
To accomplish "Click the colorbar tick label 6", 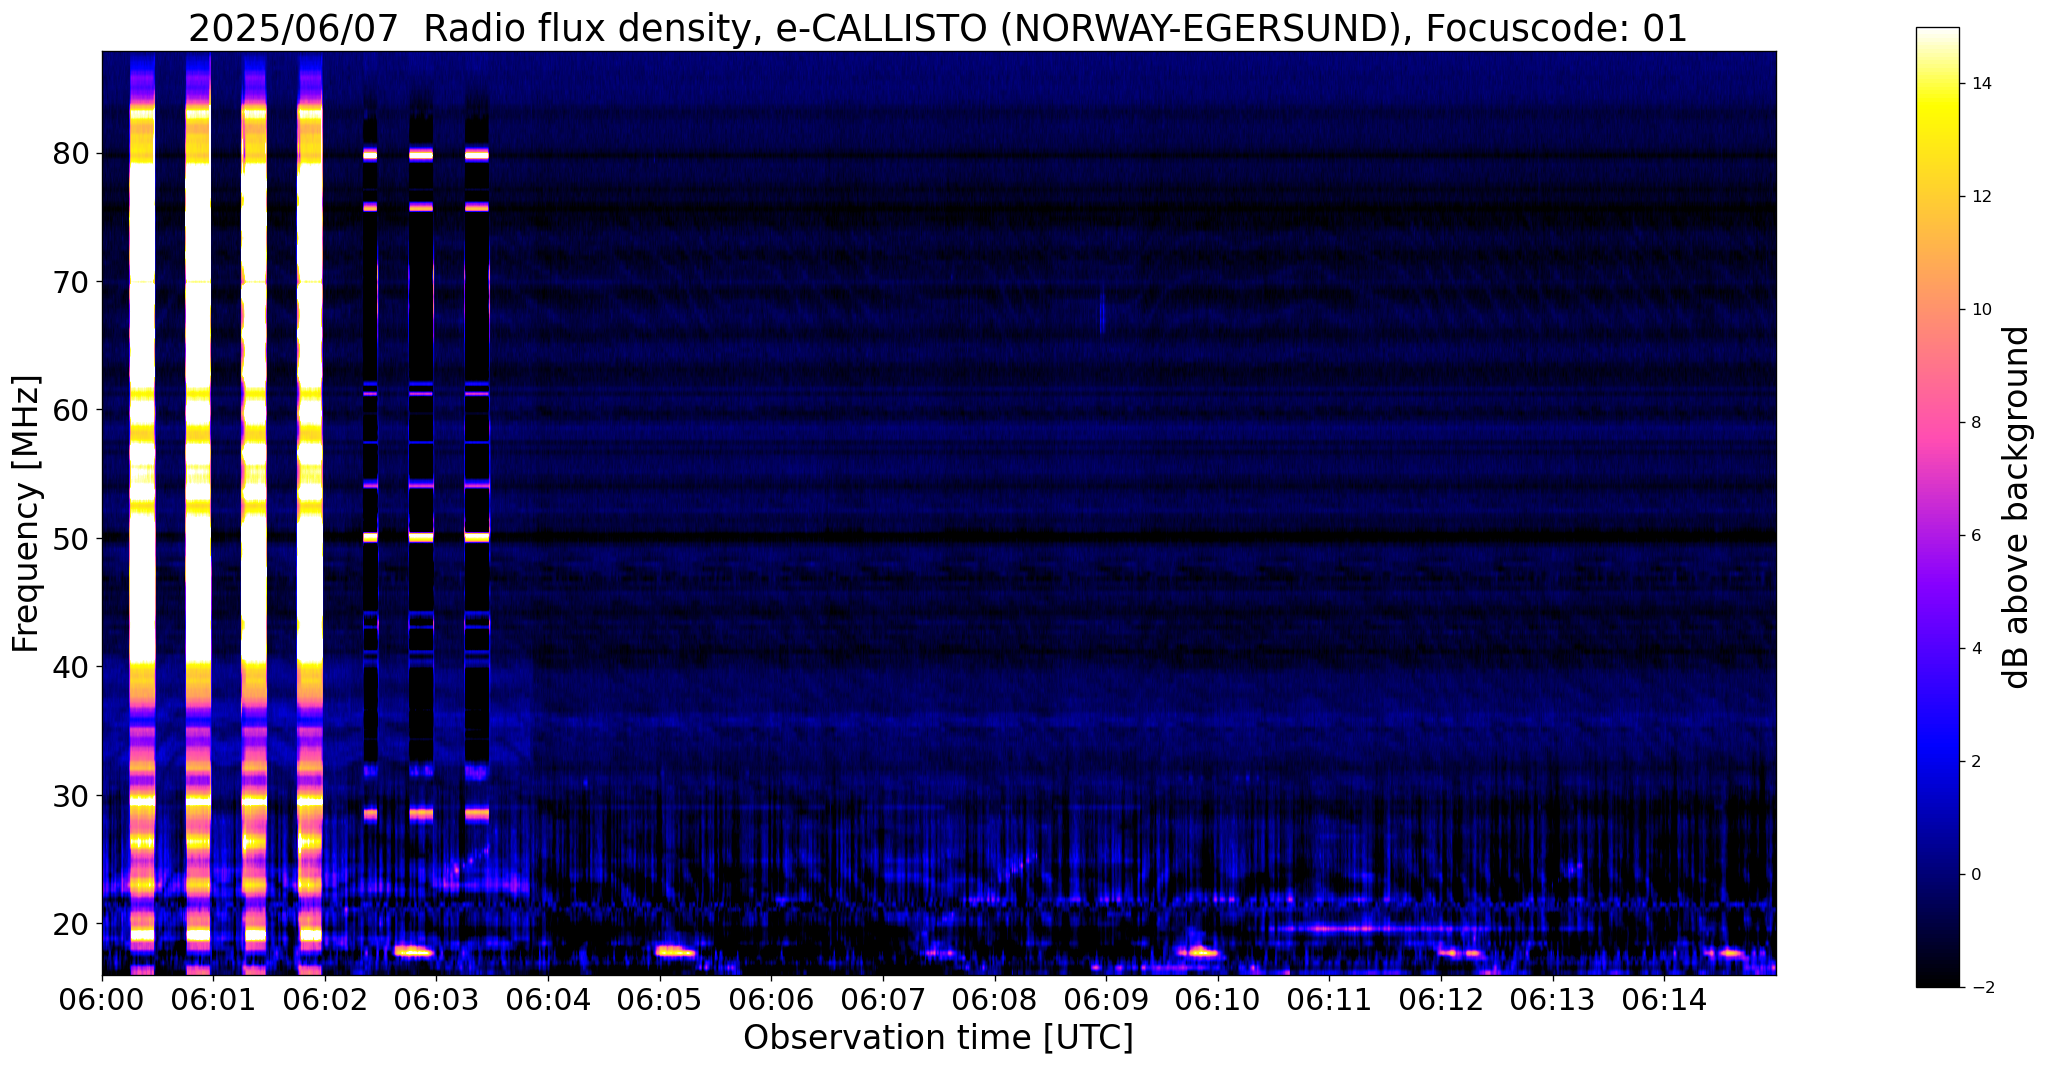I will pos(1976,536).
